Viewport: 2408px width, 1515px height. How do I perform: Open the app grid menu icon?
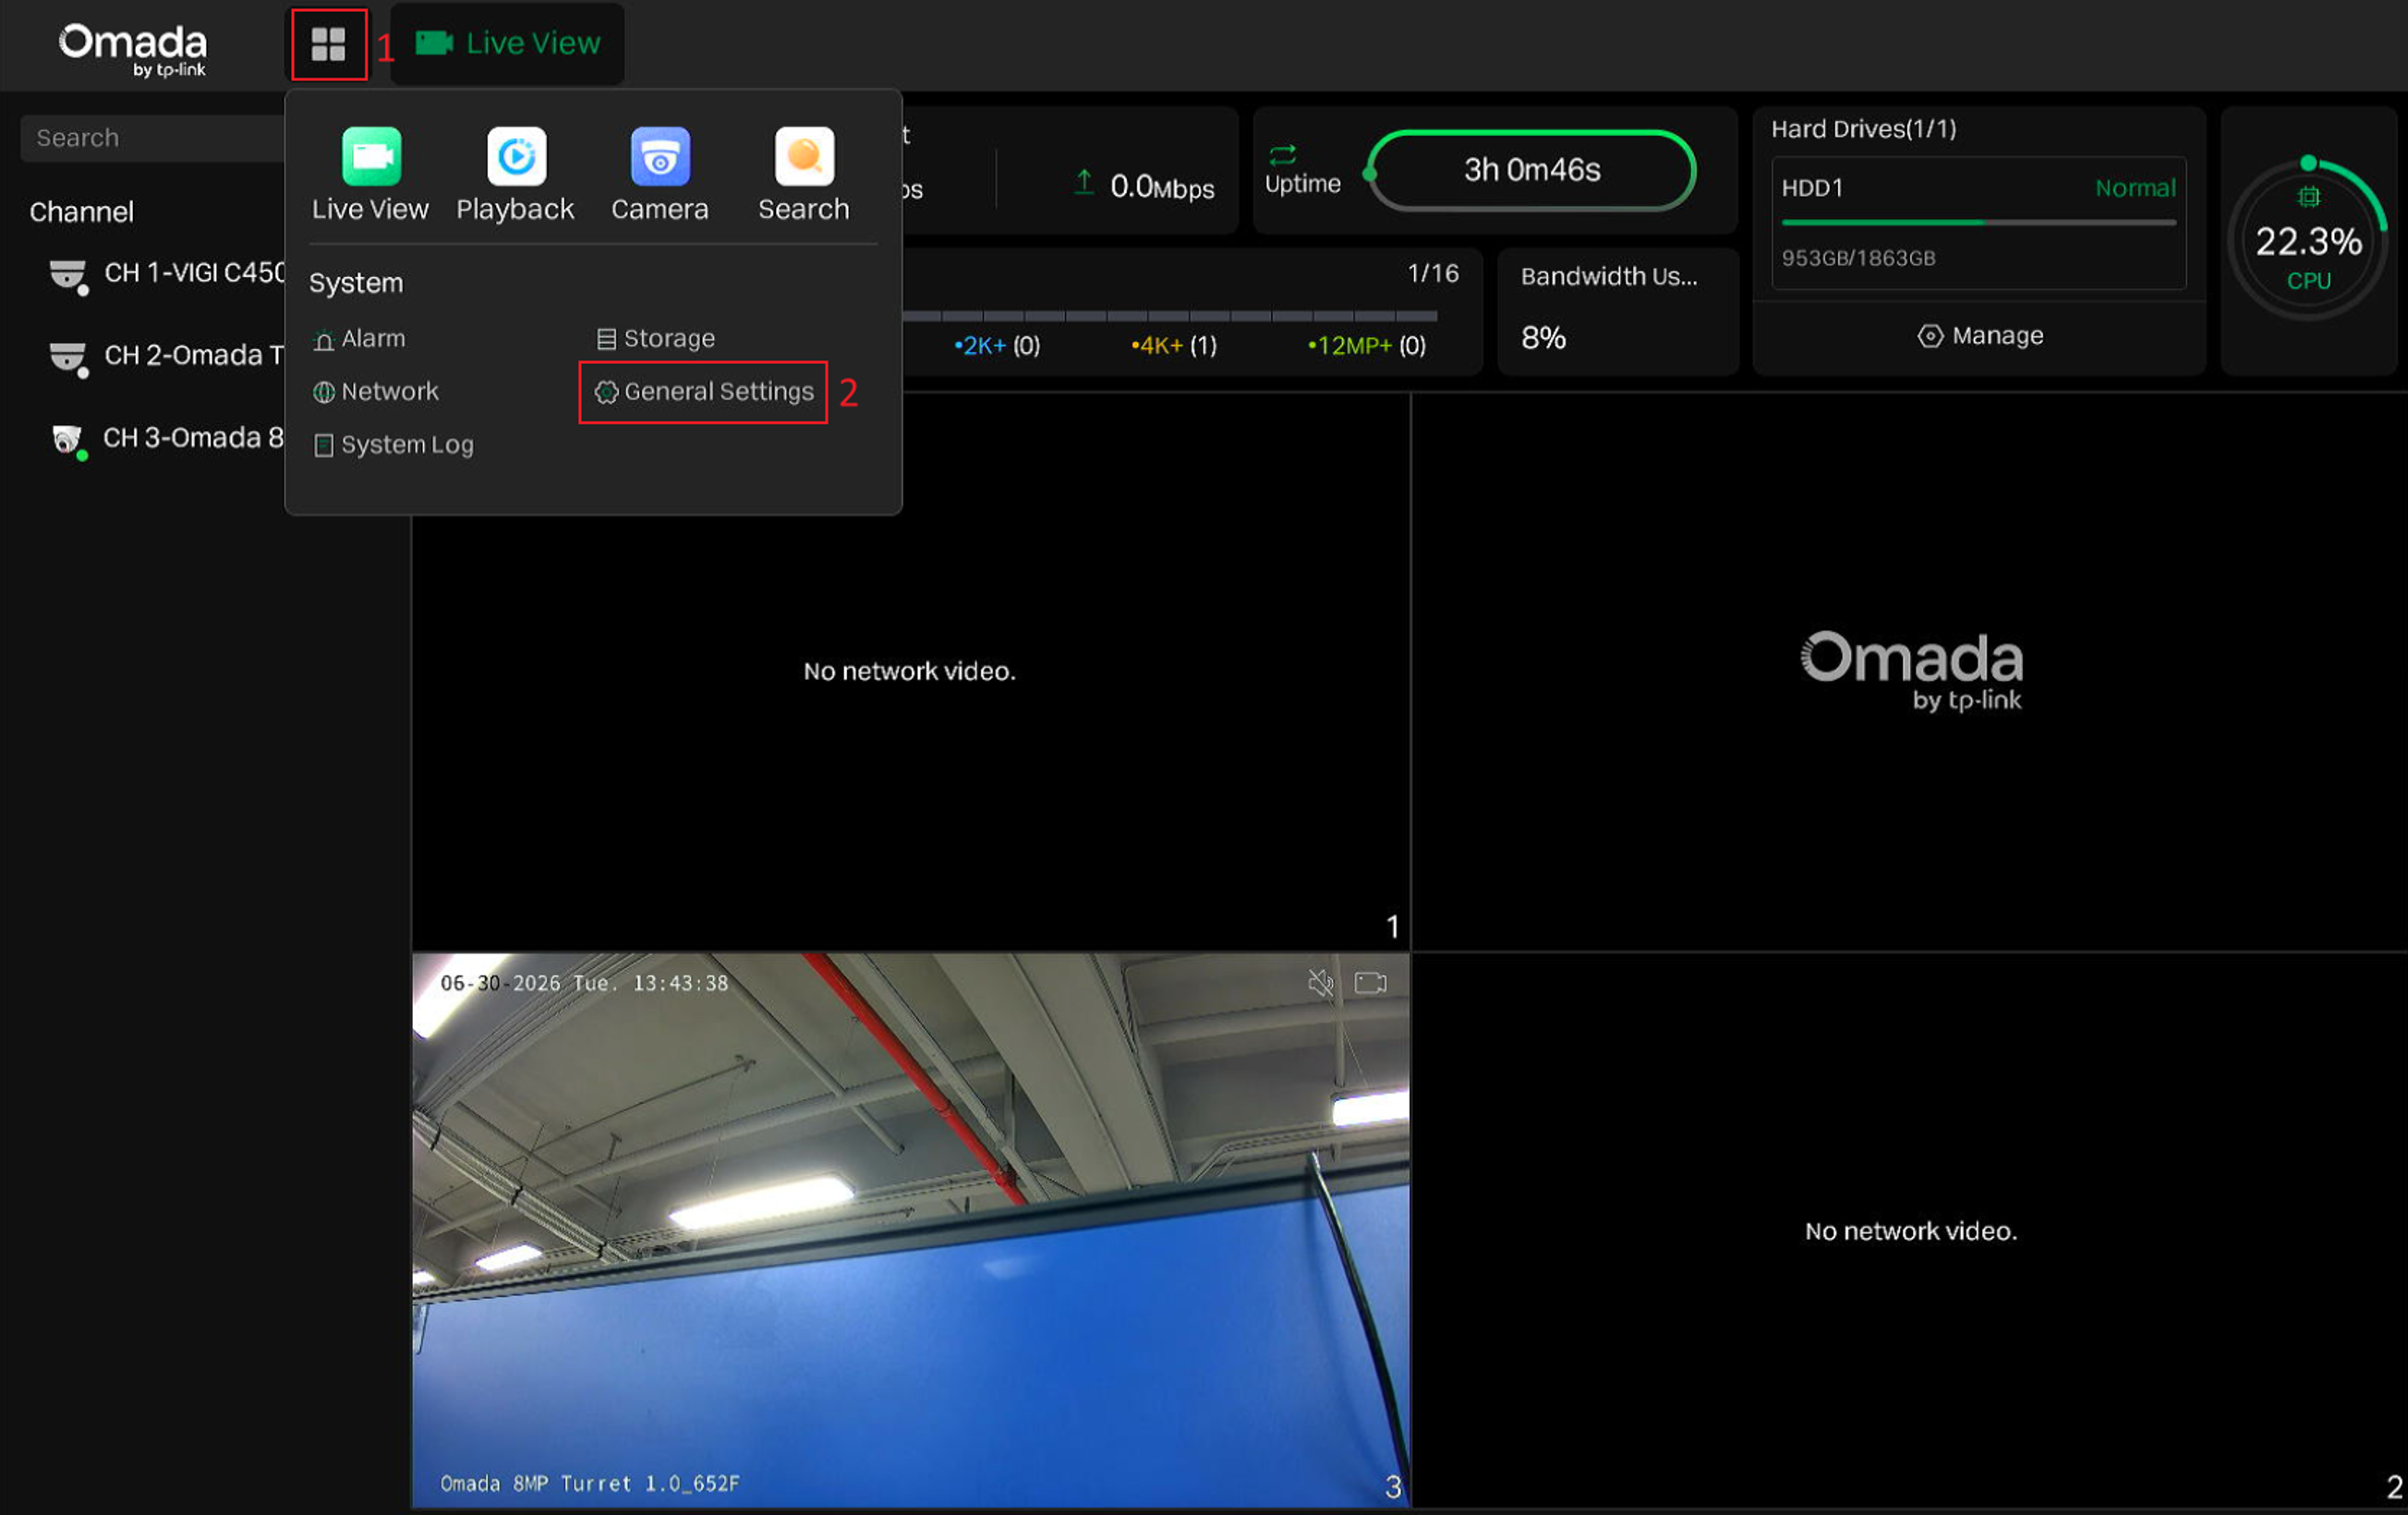328,44
